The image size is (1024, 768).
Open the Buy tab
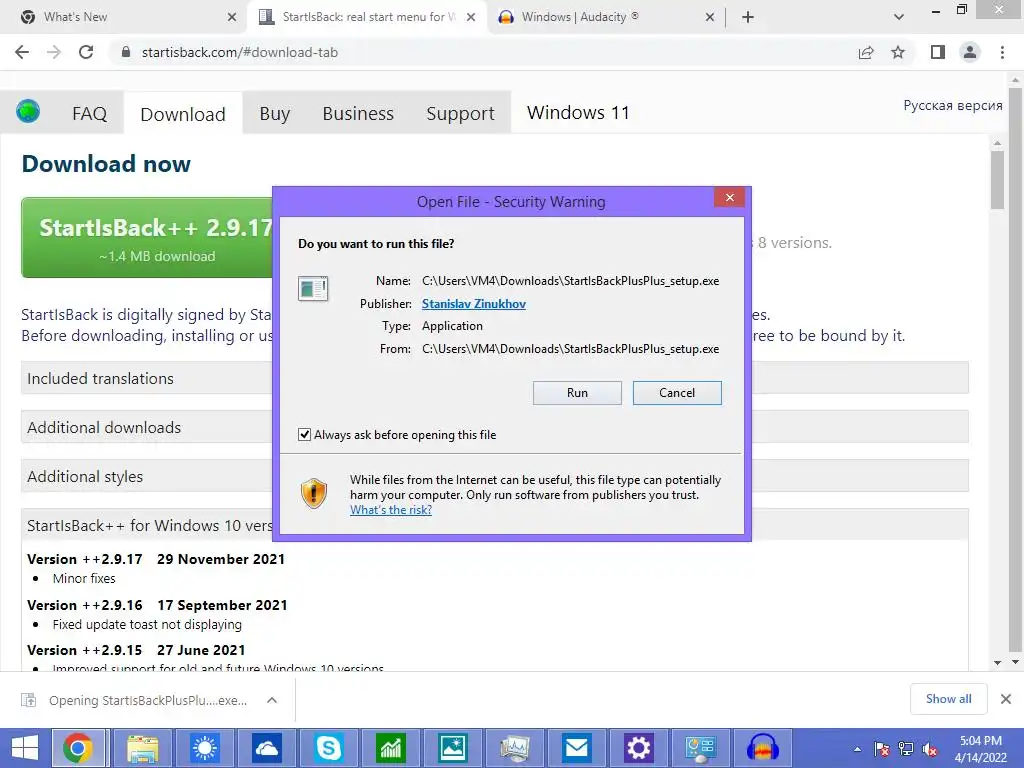coord(274,114)
